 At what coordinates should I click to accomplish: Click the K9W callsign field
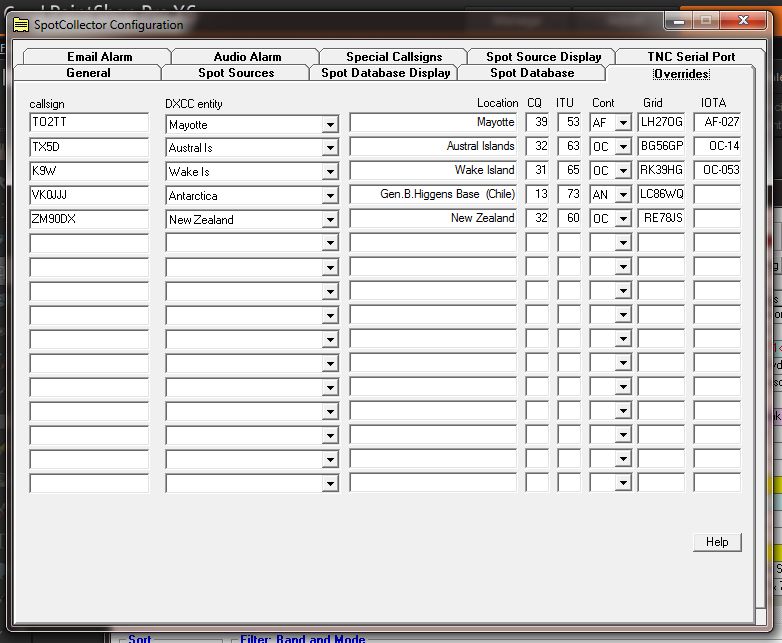coord(89,171)
